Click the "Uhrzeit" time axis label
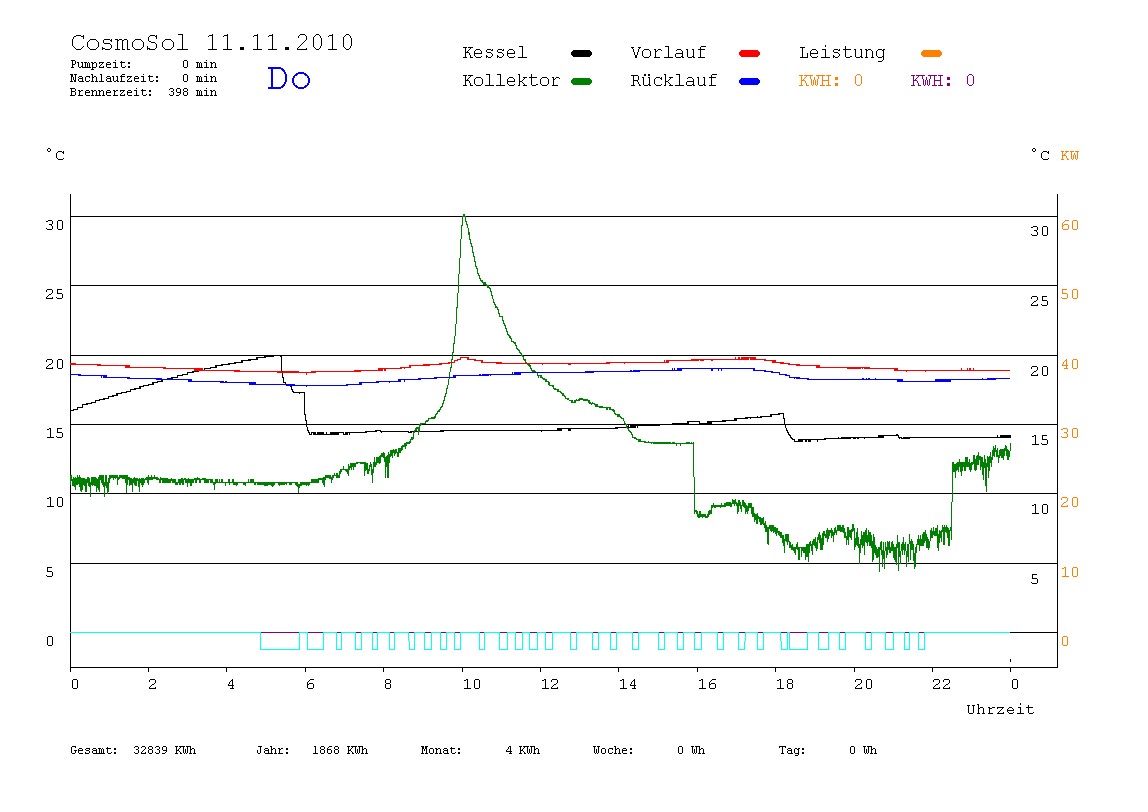The height and width of the screenshot is (812, 1148). tap(1000, 709)
